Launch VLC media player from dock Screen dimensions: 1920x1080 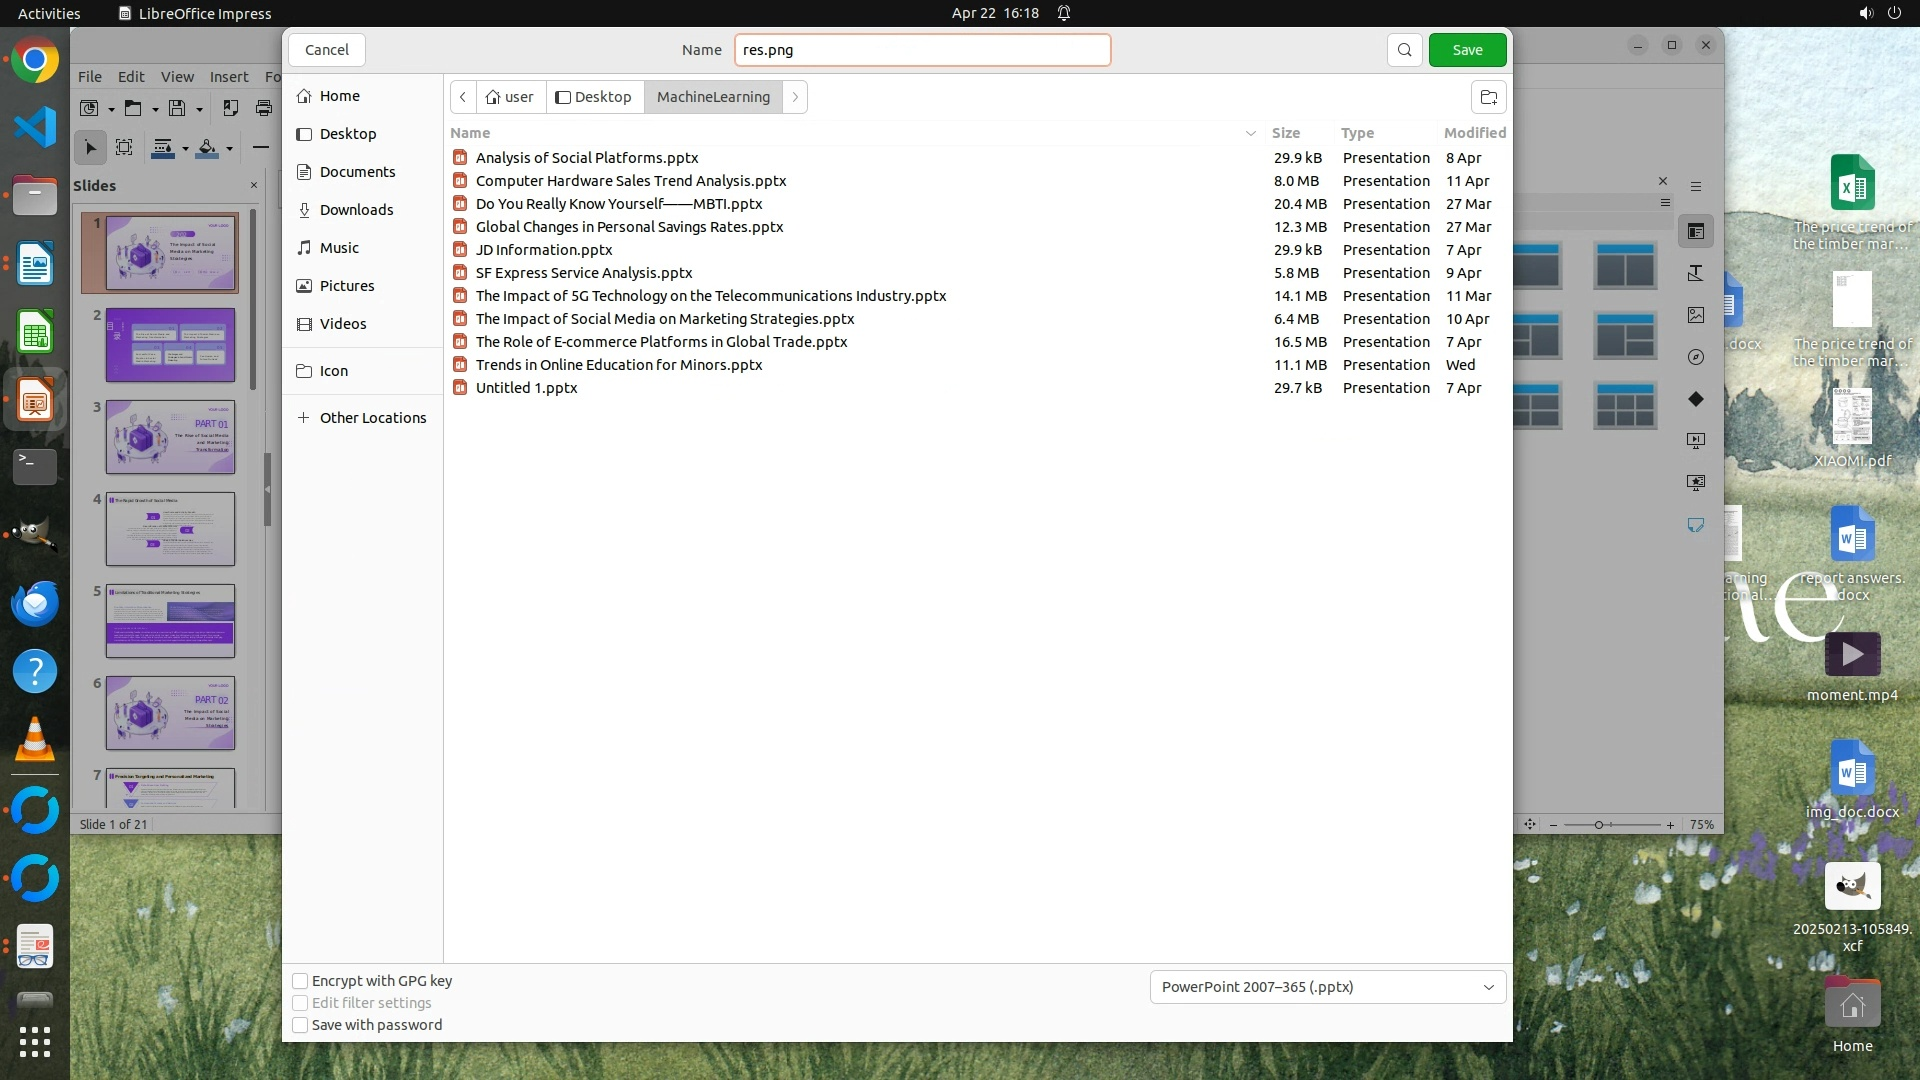click(35, 740)
